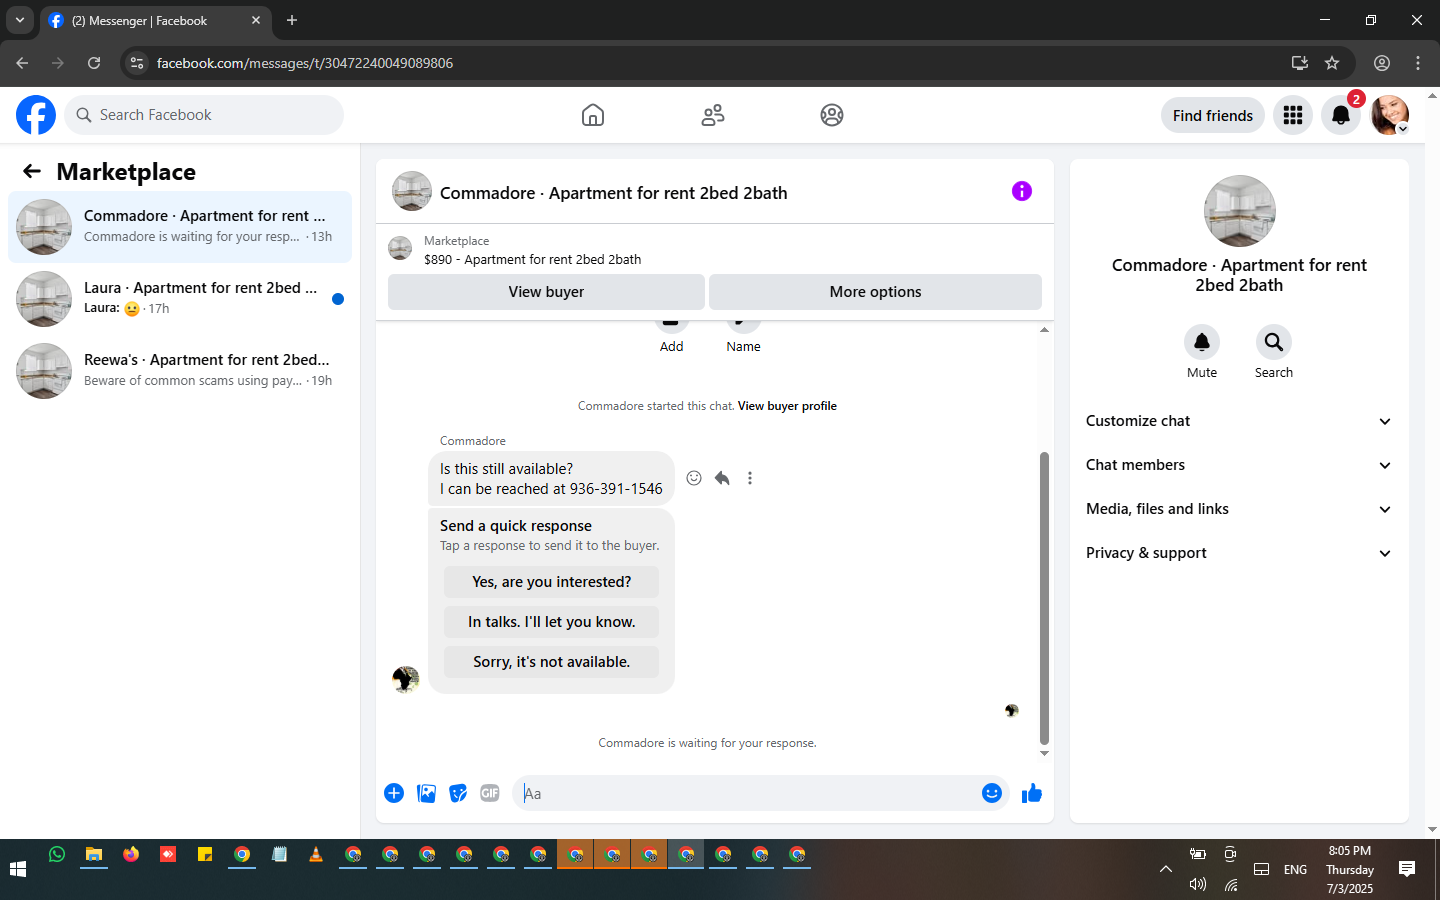Viewport: 1440px width, 900px height.
Task: Focus the Aa message input box
Action: pyautogui.click(x=745, y=793)
